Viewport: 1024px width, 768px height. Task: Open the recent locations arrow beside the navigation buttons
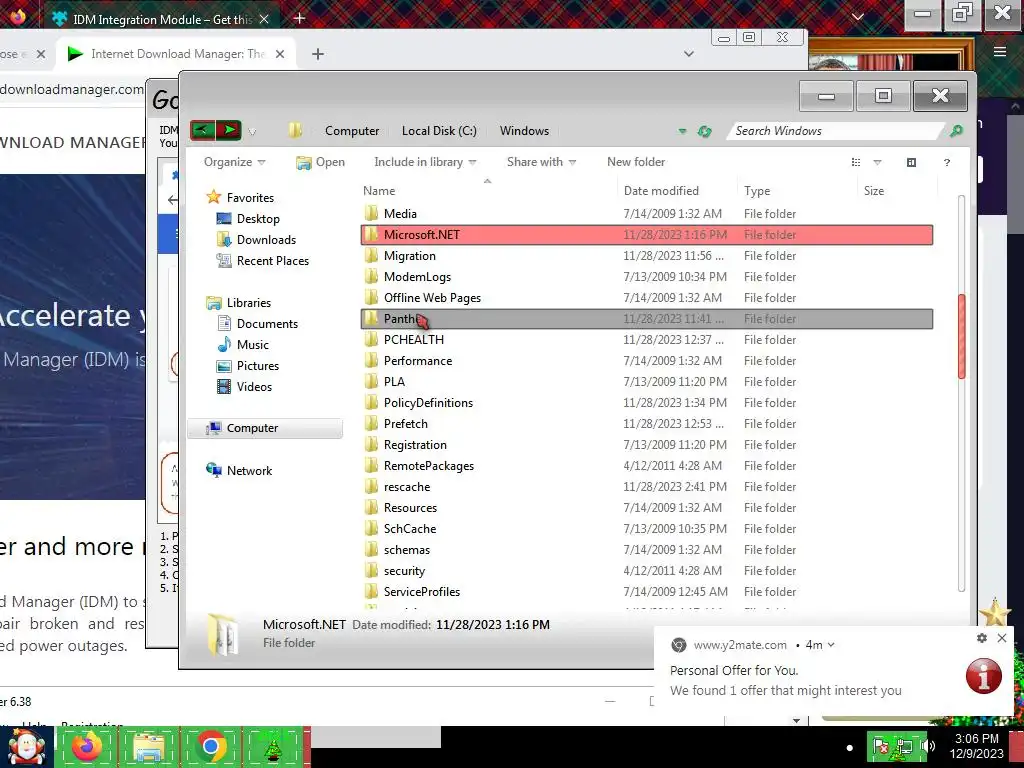coord(252,132)
